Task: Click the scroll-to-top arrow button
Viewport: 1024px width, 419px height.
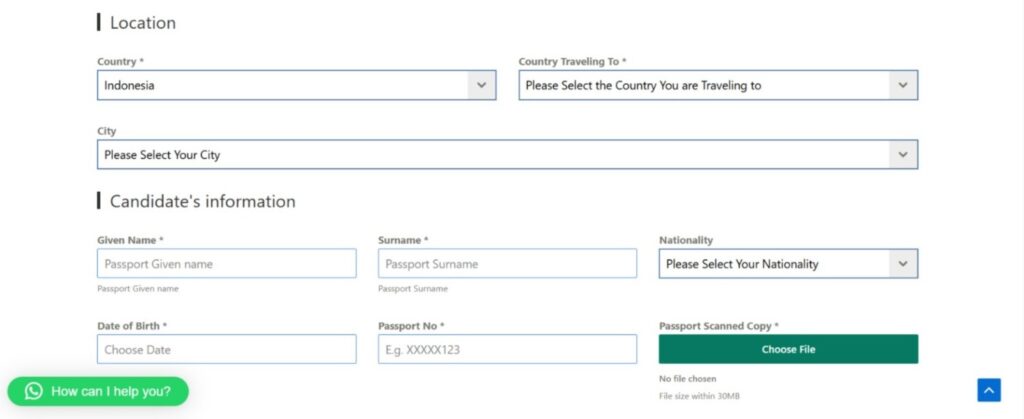Action: click(988, 390)
